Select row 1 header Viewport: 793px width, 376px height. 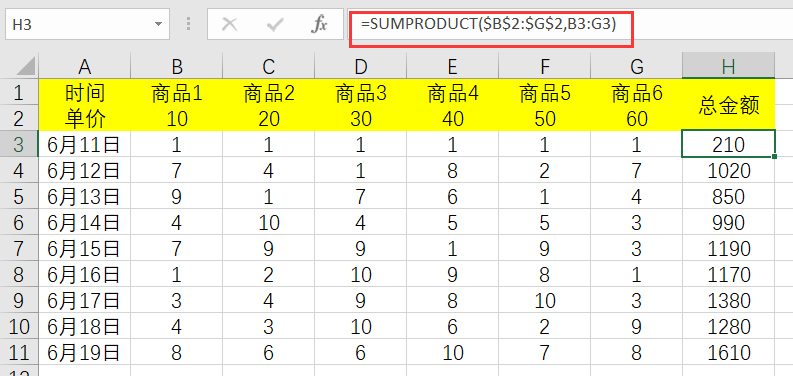pyautogui.click(x=19, y=92)
